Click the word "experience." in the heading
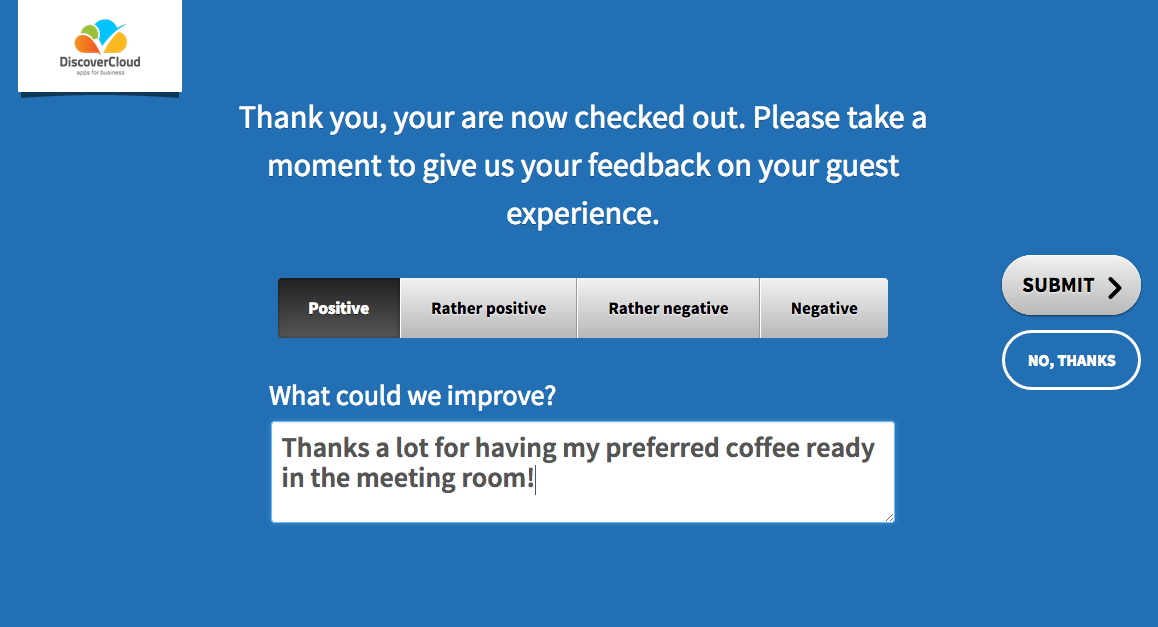The image size is (1158, 627). [x=583, y=213]
